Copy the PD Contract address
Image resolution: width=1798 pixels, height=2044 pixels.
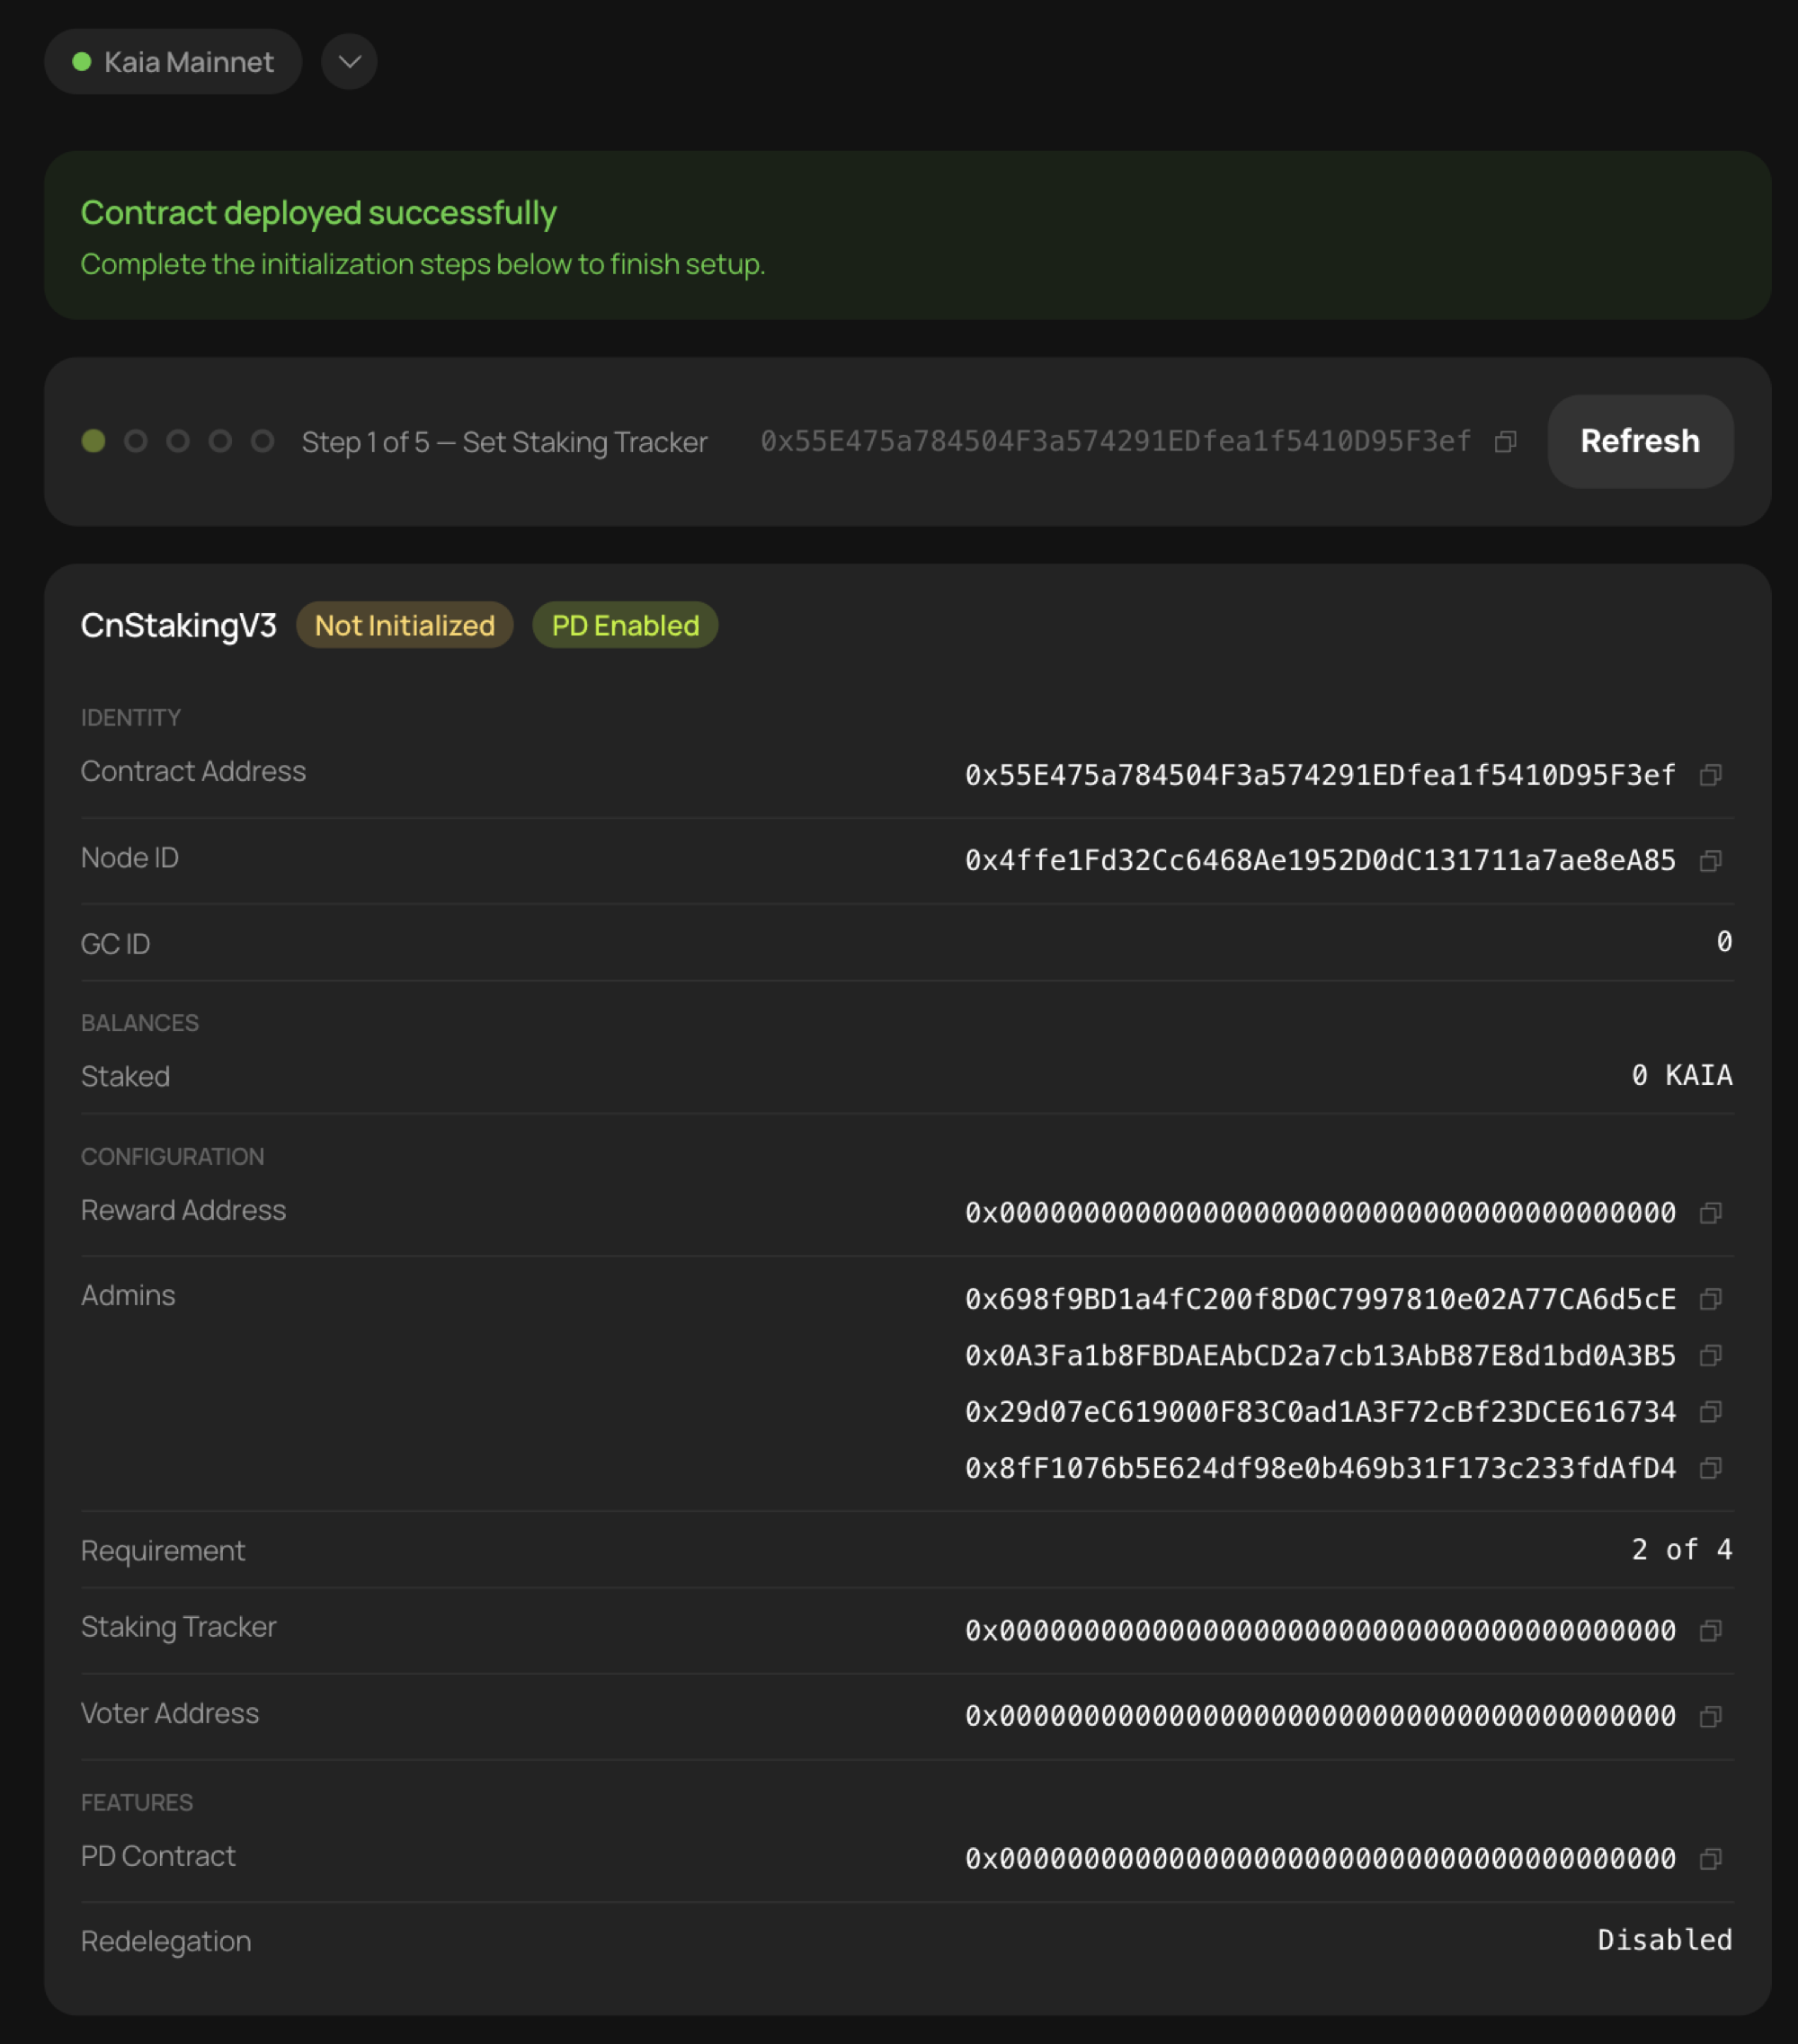[1712, 1858]
